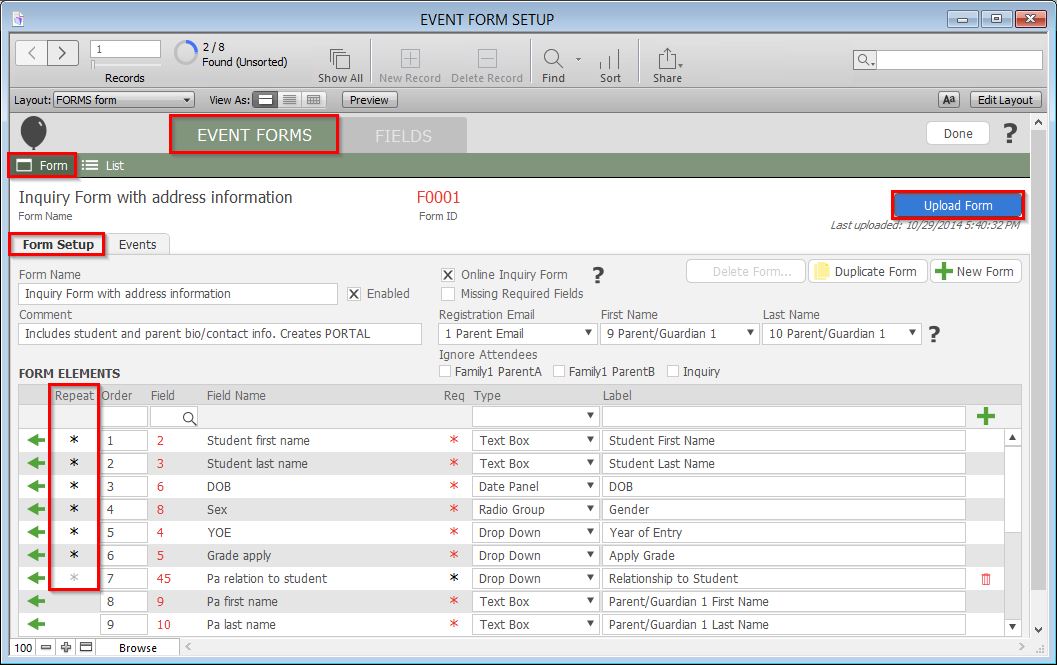Open the FIELDS tab
Image resolution: width=1057 pixels, height=665 pixels.
coord(403,136)
